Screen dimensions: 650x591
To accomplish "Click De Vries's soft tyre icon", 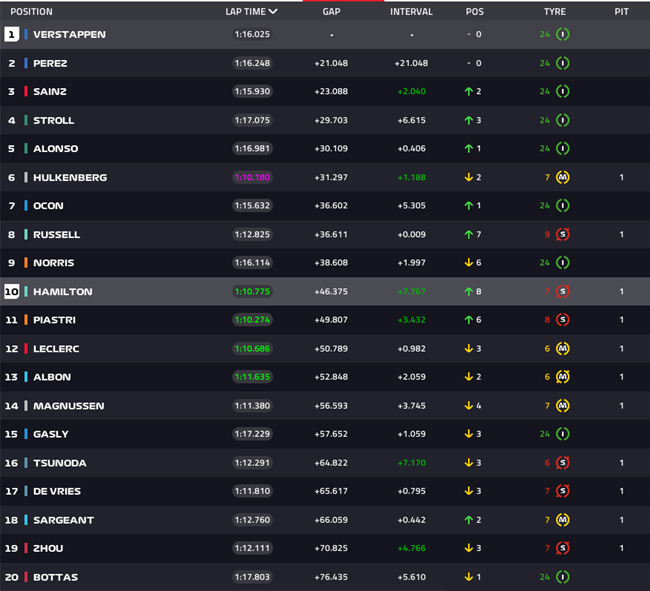I will 563,491.
